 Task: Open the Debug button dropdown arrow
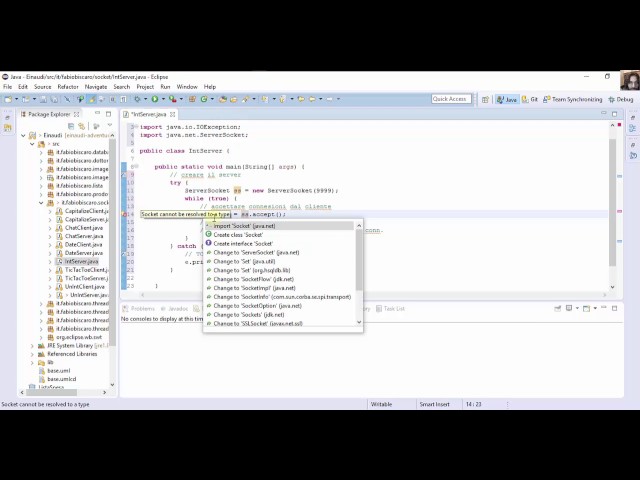[145, 99]
